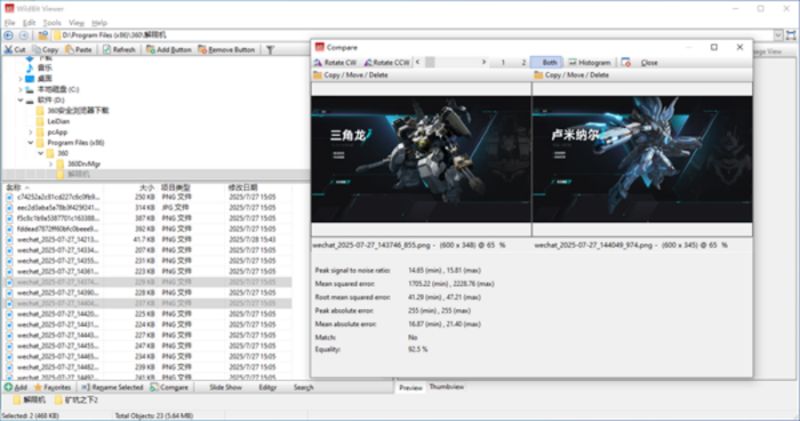Open Copy / Move / Delete for left image
Image resolution: width=800 pixels, height=421 pixels.
tap(351, 75)
